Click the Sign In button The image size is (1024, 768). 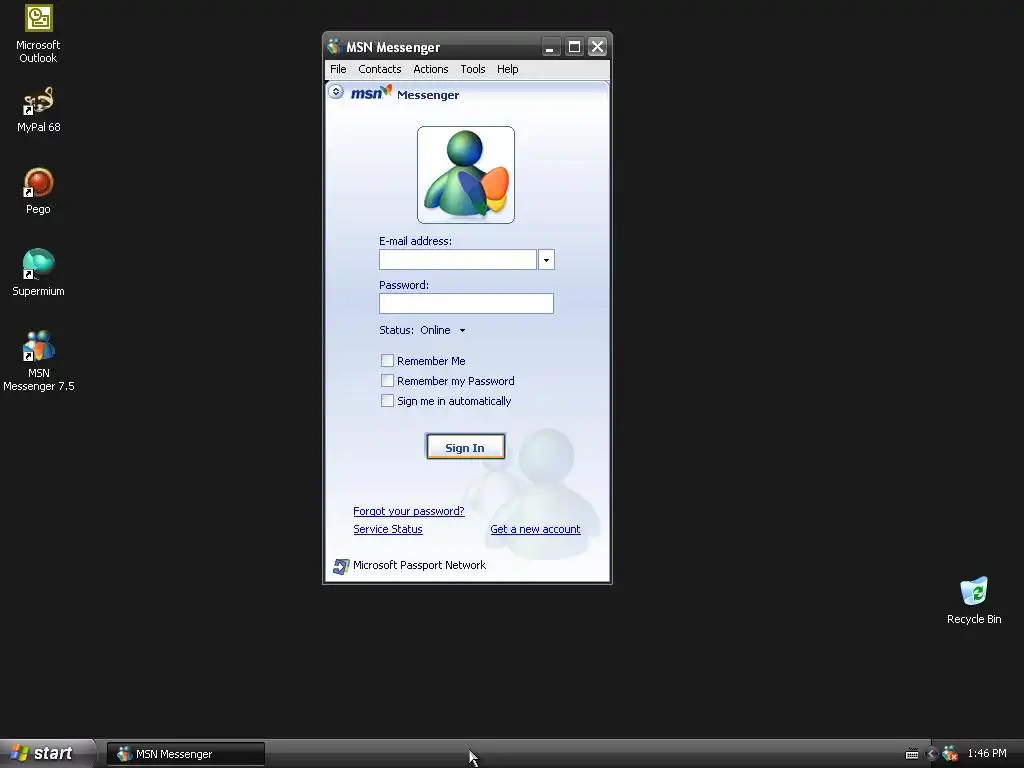pos(466,447)
